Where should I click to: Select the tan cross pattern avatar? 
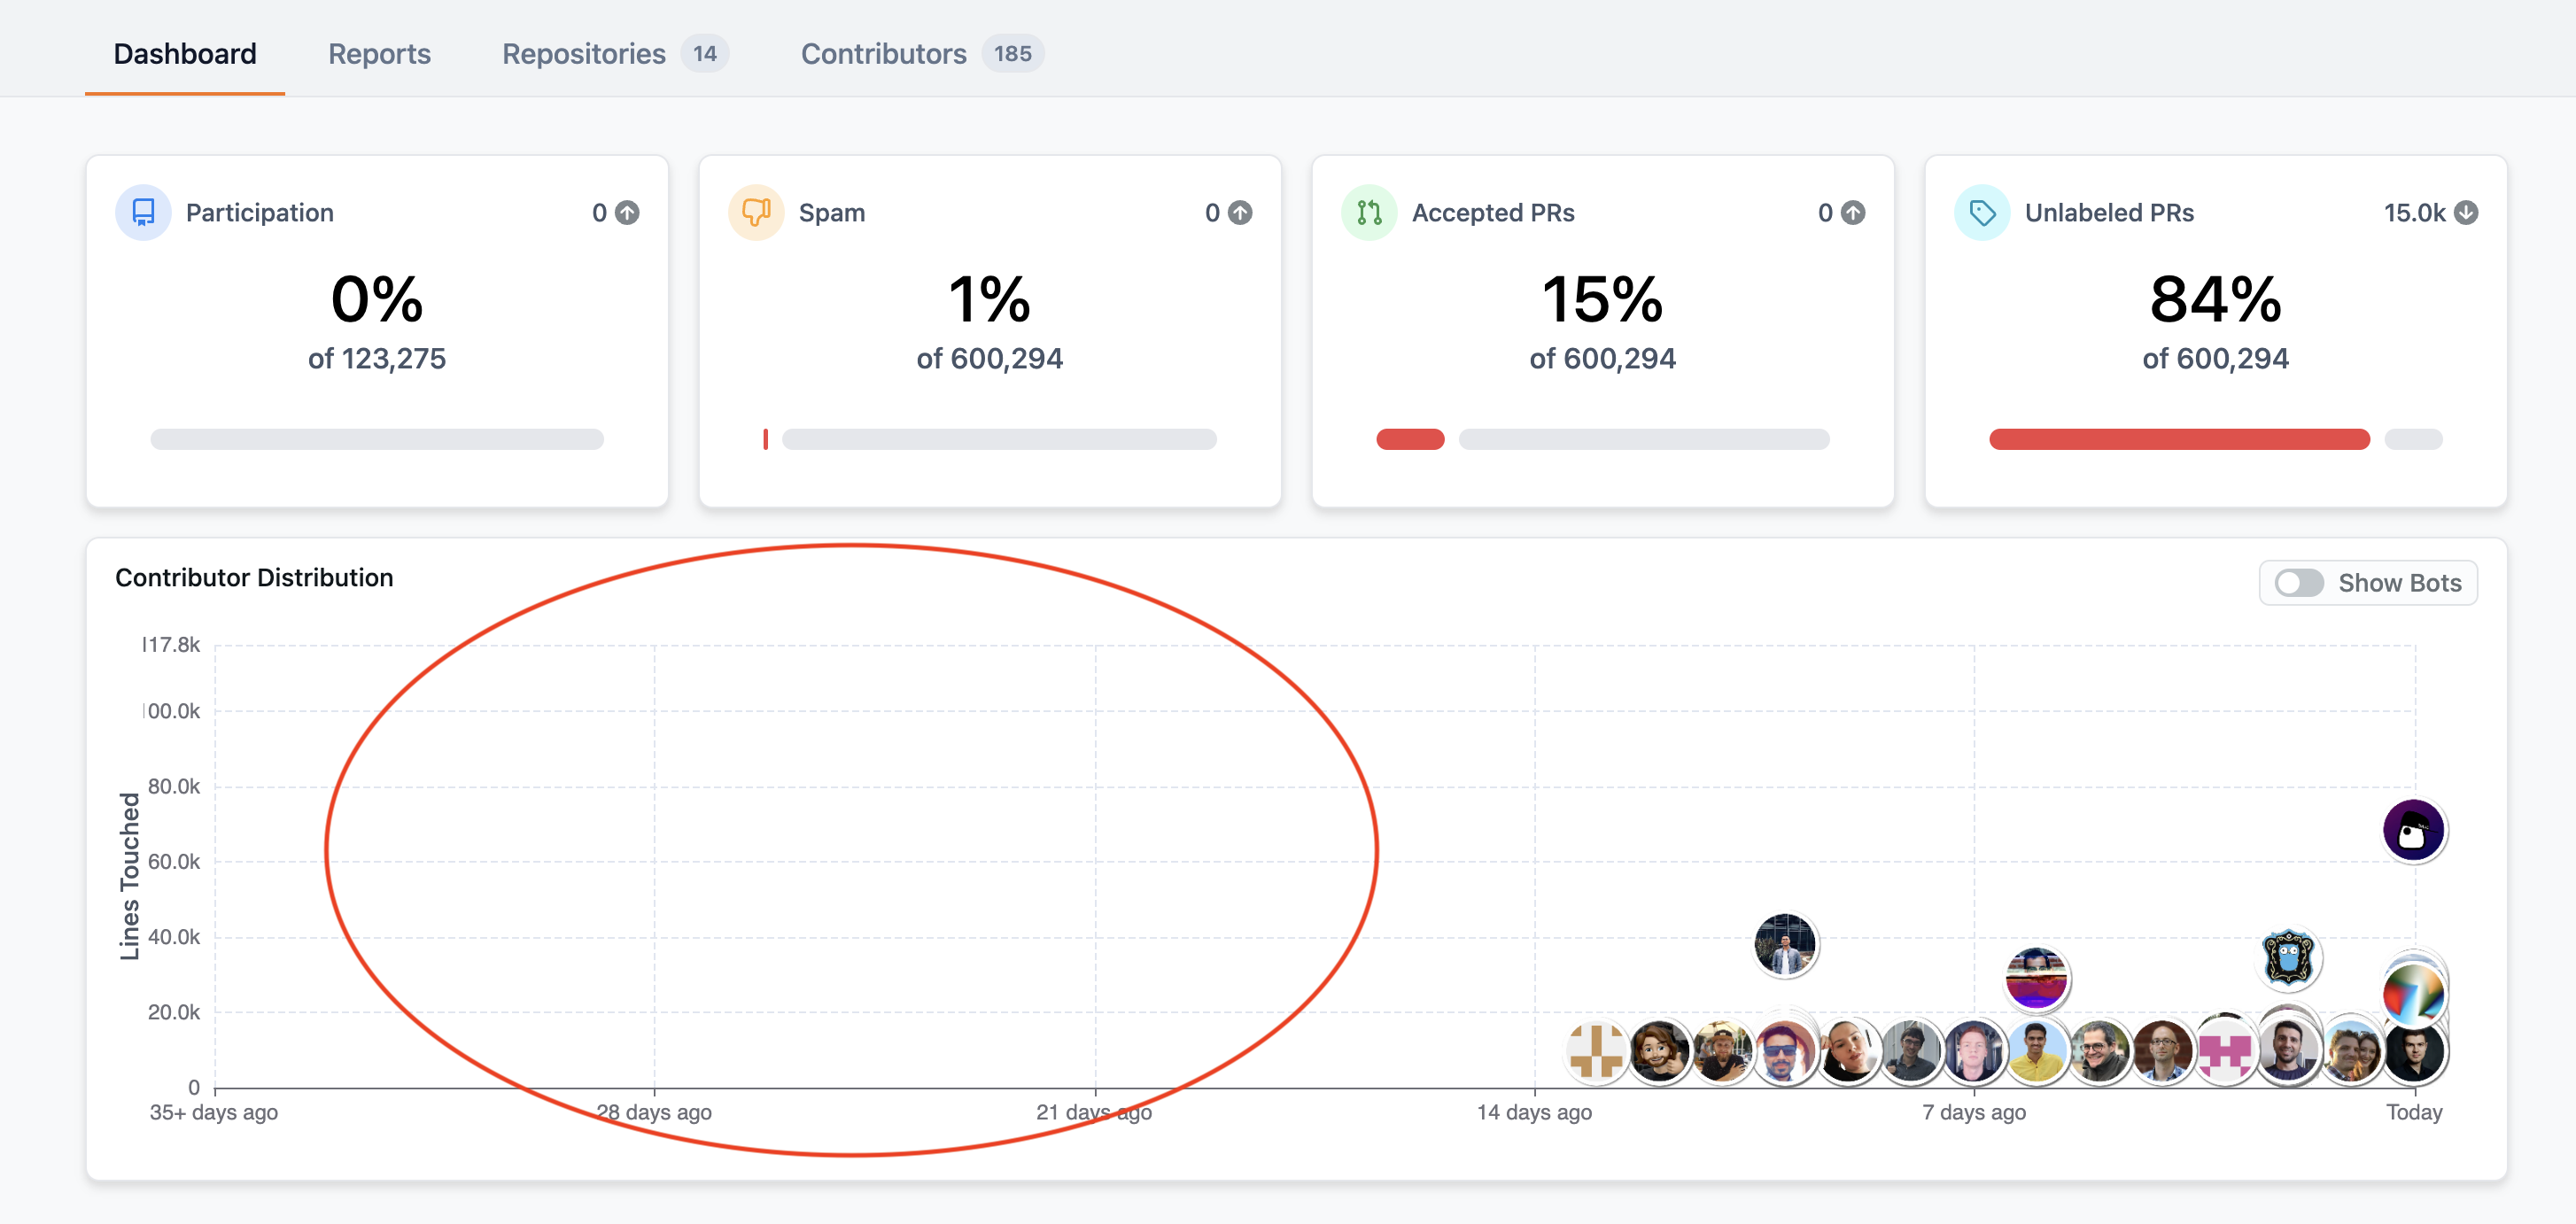coord(1596,1052)
